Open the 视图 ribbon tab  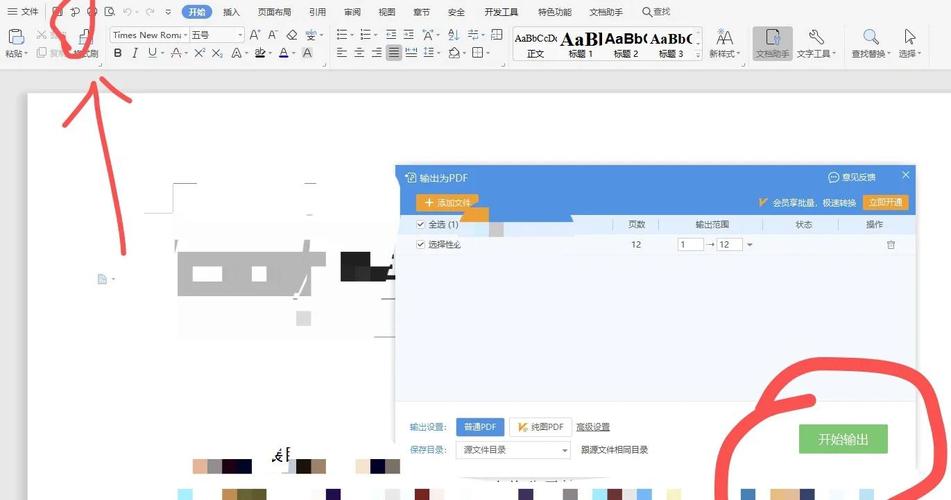tap(386, 12)
